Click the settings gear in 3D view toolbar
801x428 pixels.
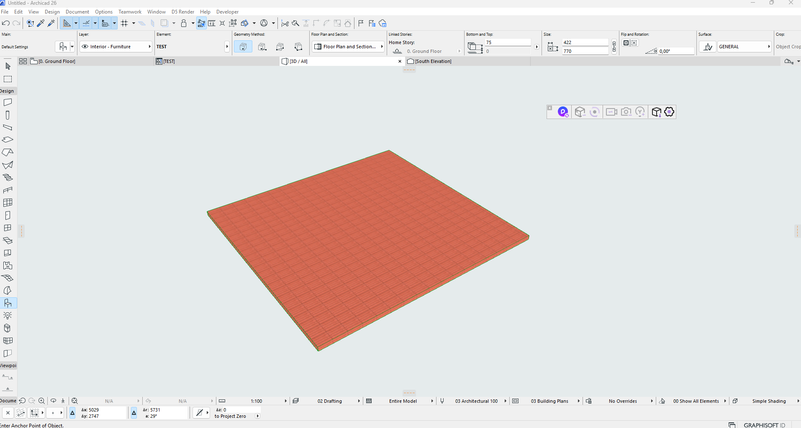point(669,112)
